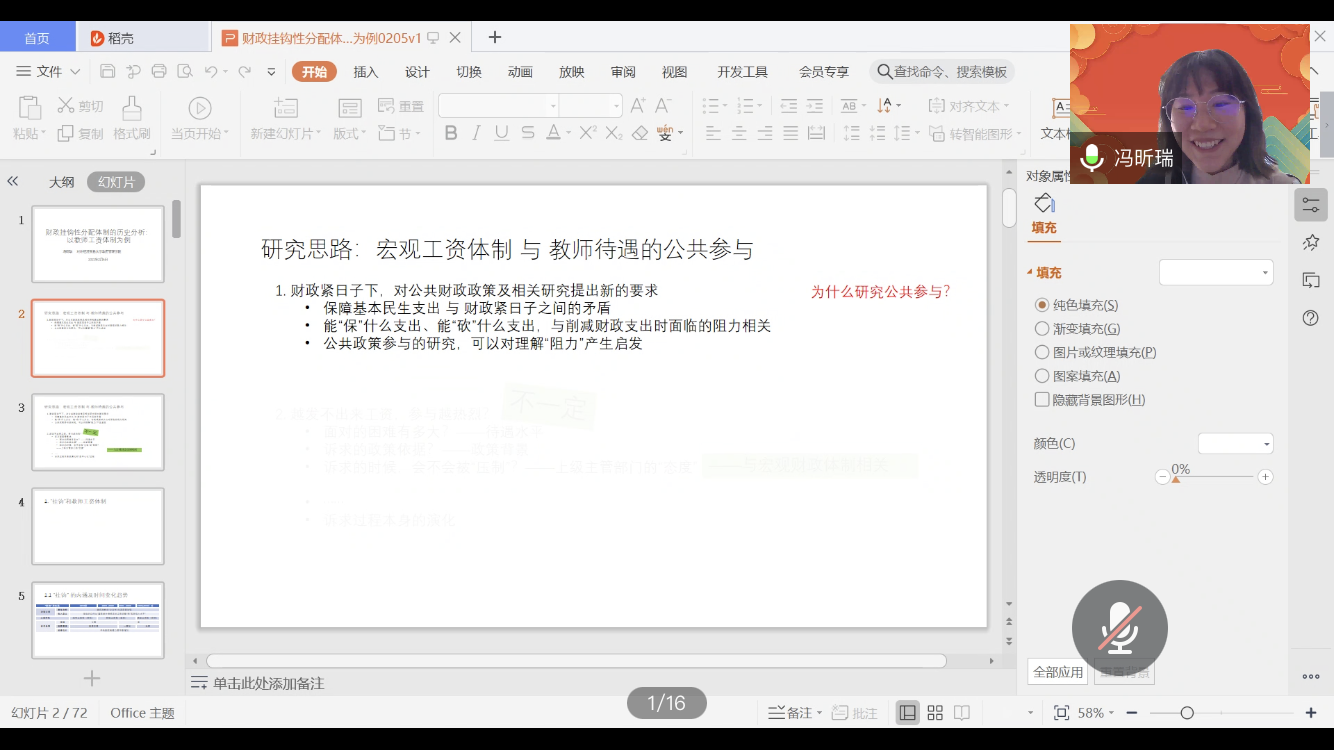The width and height of the screenshot is (1334, 750).
Task: Click the Strikethrough text icon
Action: [x=528, y=133]
